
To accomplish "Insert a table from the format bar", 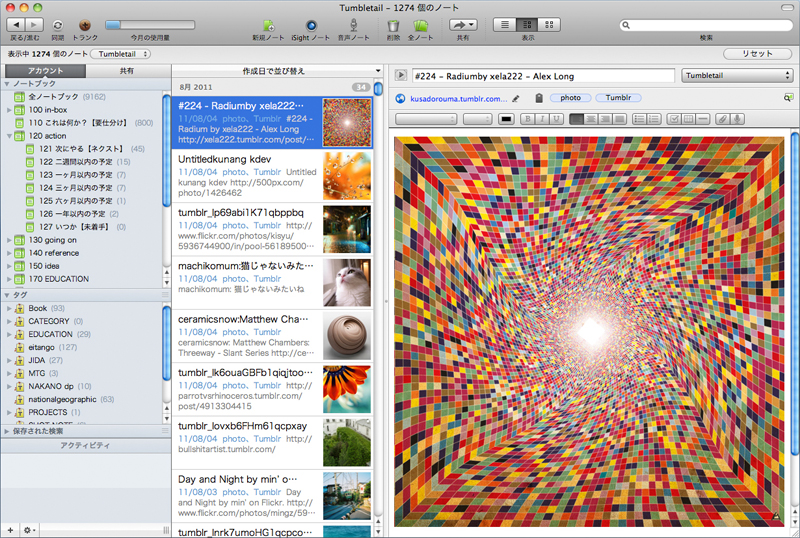I will [688, 119].
